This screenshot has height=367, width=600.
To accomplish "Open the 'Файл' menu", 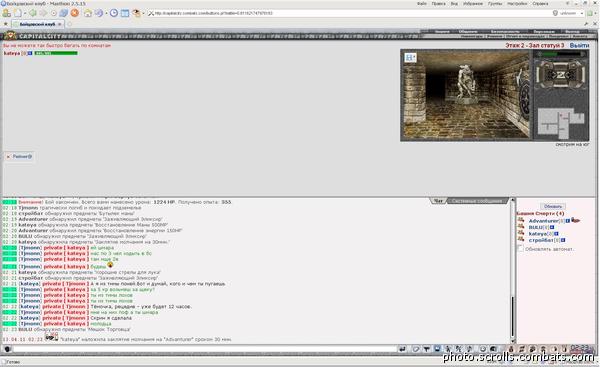I will point(422,3).
